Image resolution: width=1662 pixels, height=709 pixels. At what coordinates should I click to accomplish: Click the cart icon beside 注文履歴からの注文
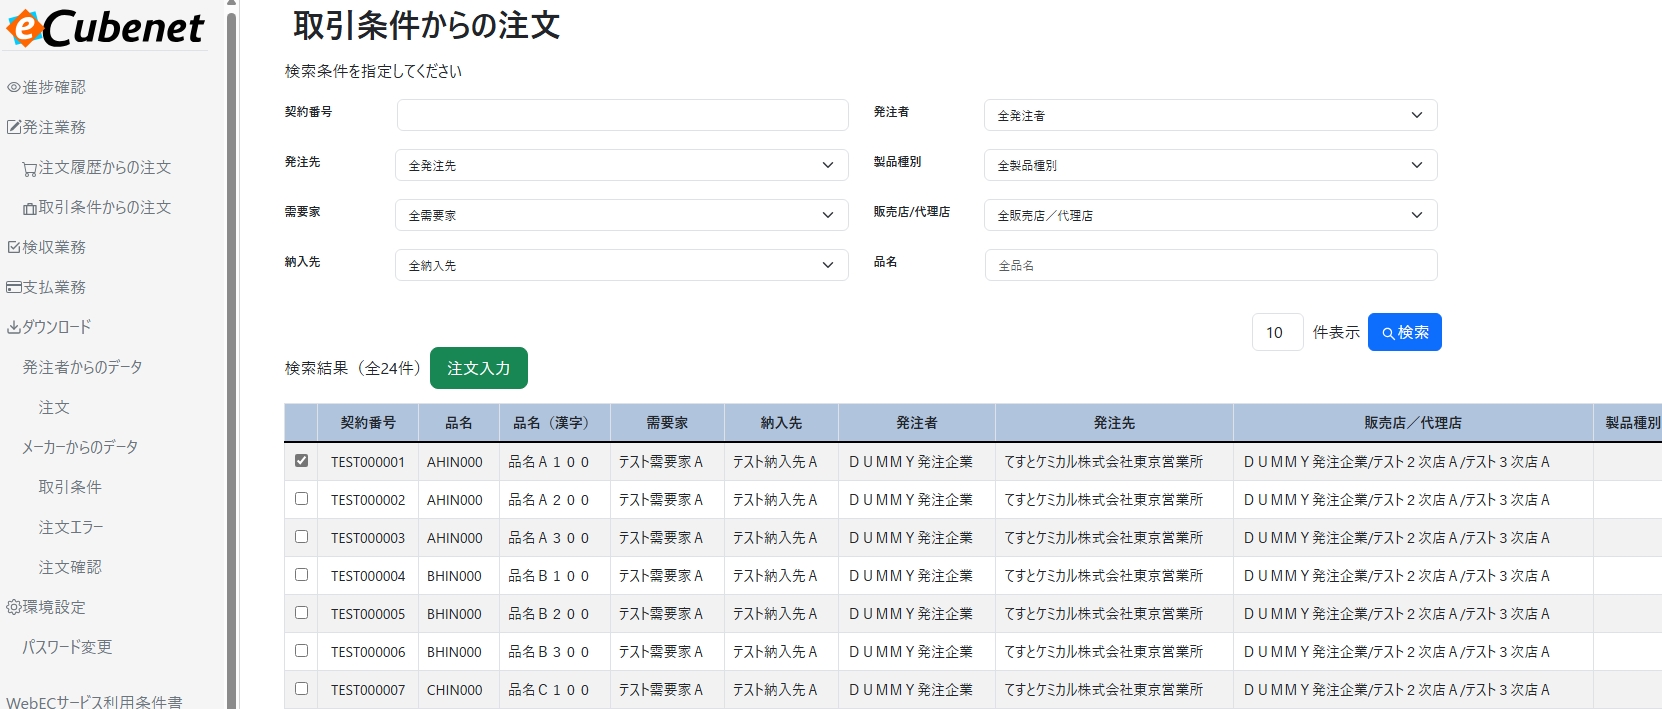(30, 168)
